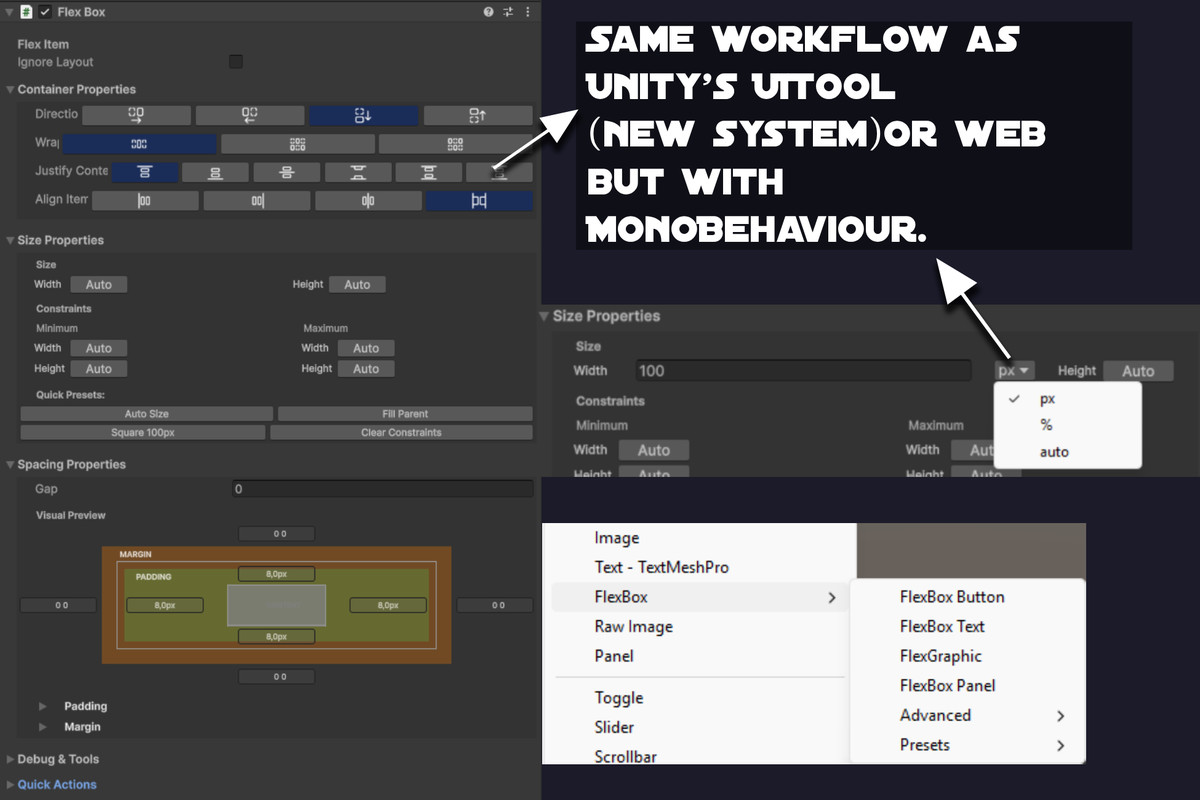Set Align Items to stretch
The height and width of the screenshot is (800, 1200).
(x=479, y=201)
